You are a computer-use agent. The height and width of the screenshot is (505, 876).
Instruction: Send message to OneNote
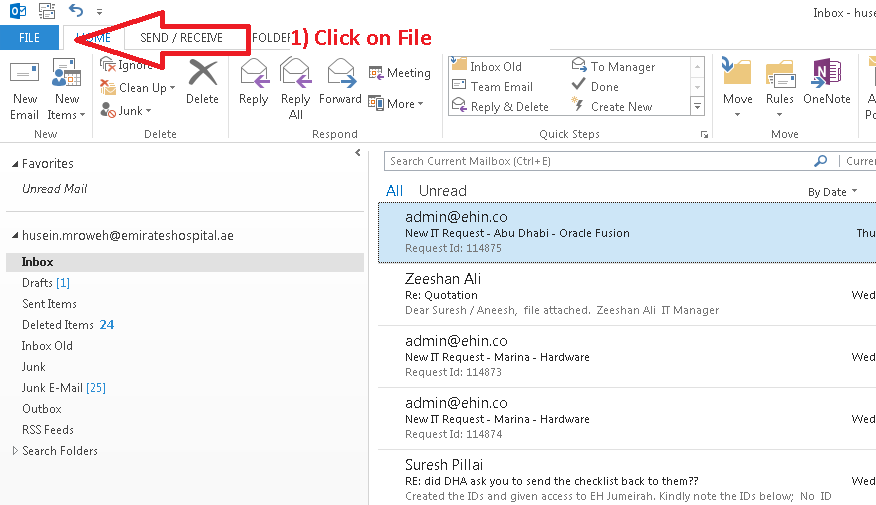click(x=827, y=82)
